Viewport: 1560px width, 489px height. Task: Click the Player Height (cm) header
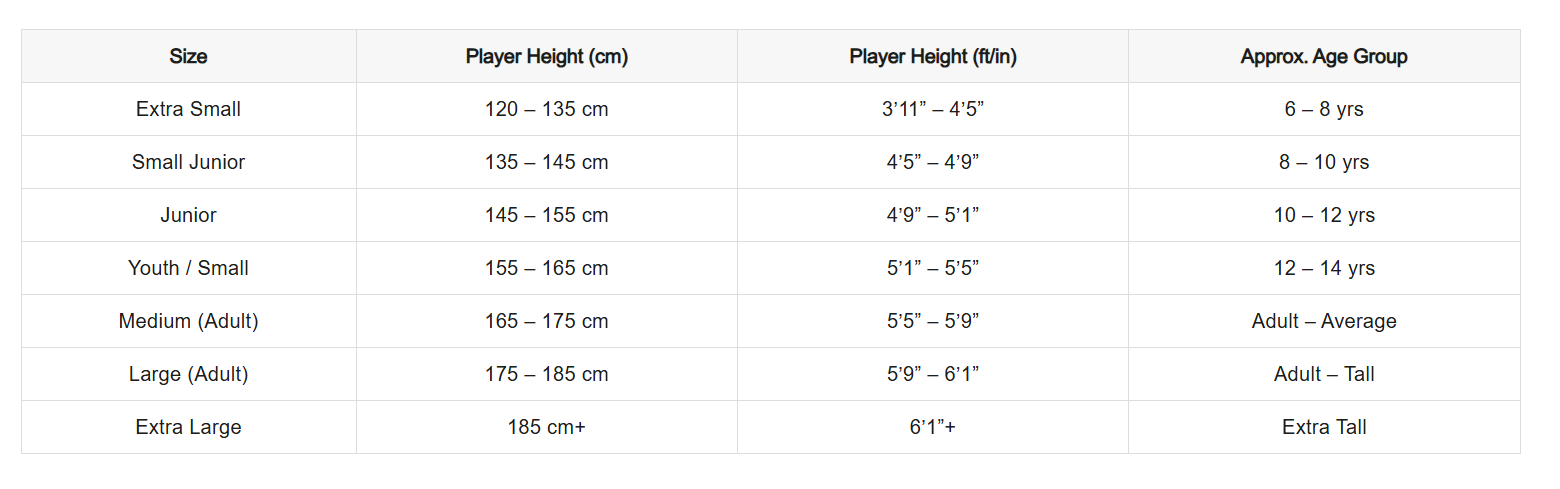(x=546, y=56)
